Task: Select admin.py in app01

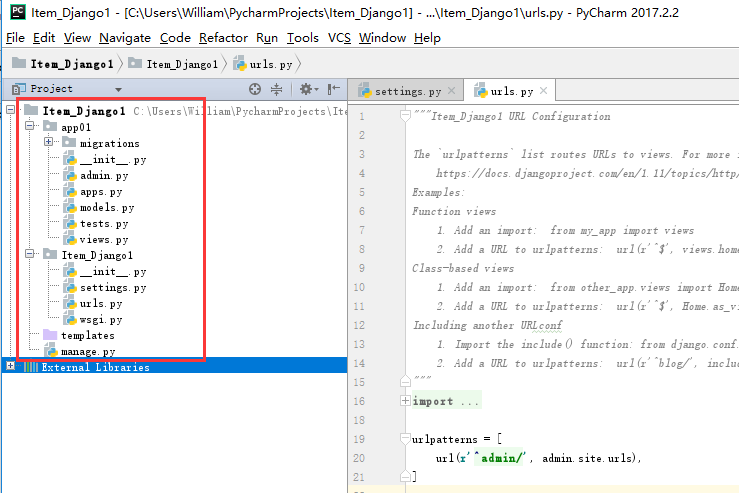Action: (x=104, y=175)
